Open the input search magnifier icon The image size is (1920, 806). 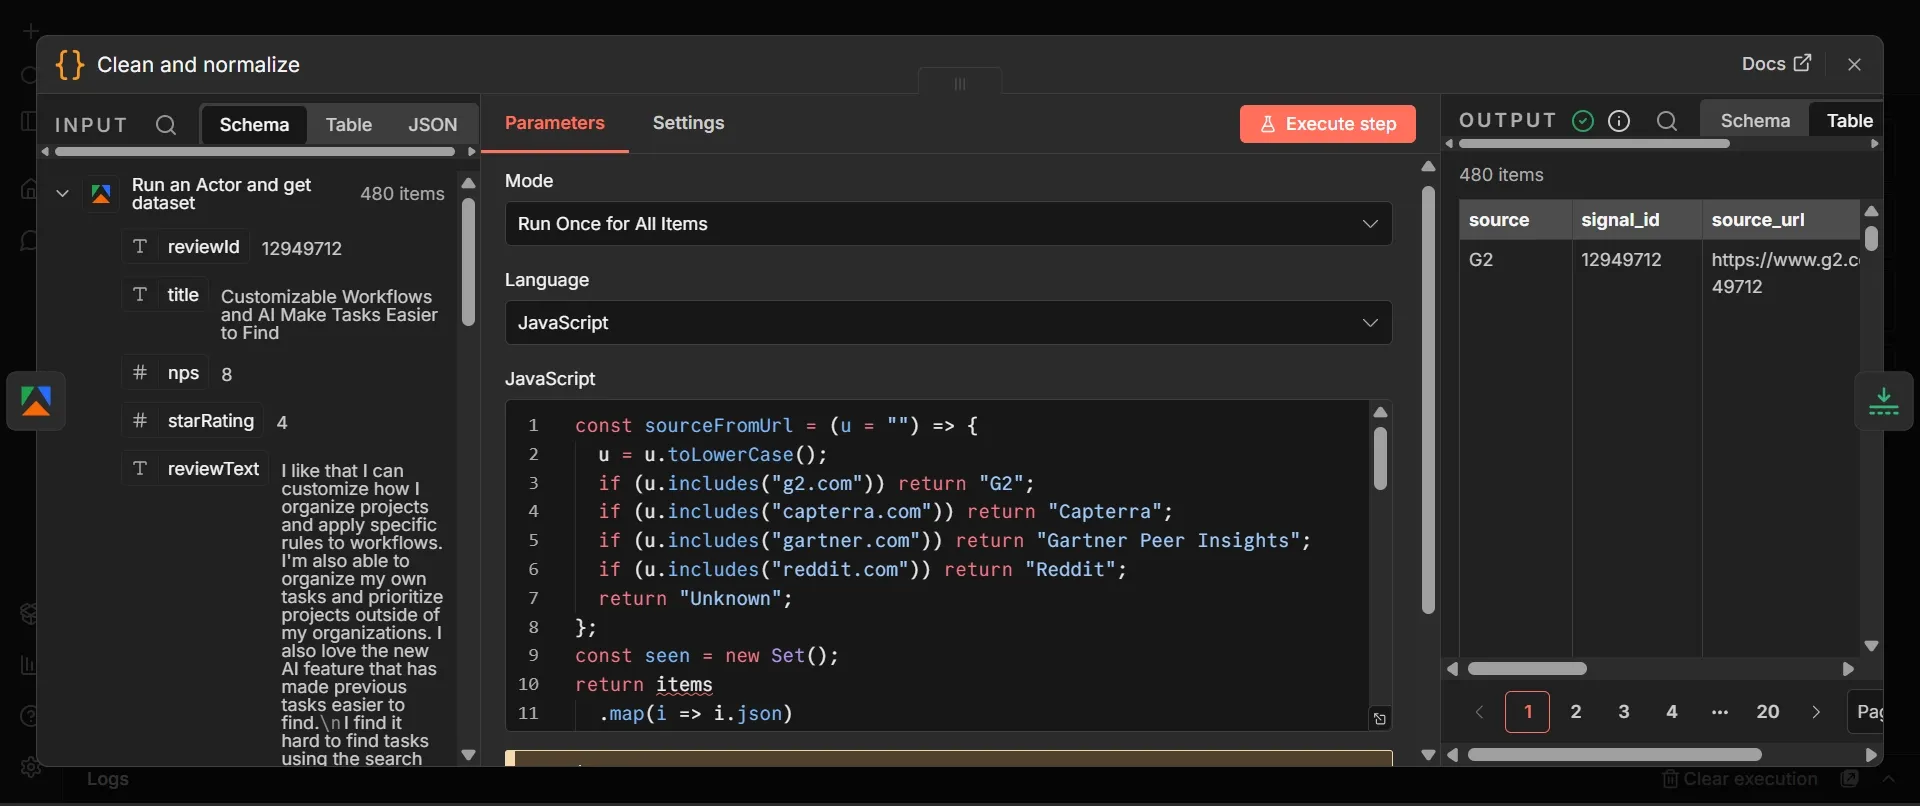tap(166, 125)
